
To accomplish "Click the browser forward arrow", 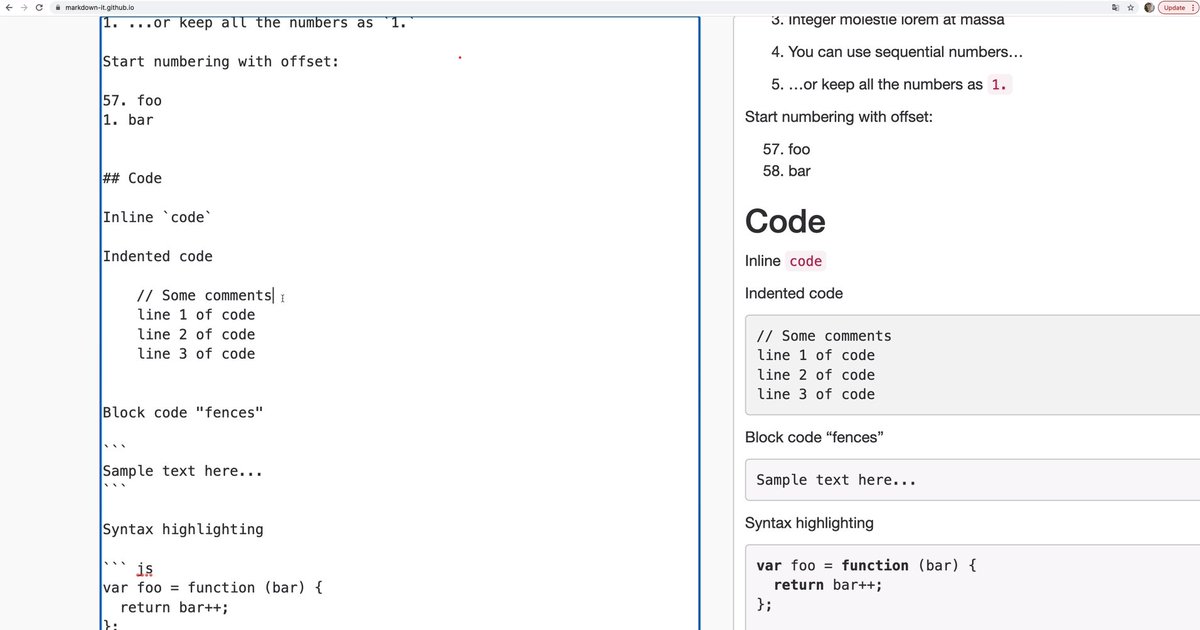I will click(x=24, y=7).
